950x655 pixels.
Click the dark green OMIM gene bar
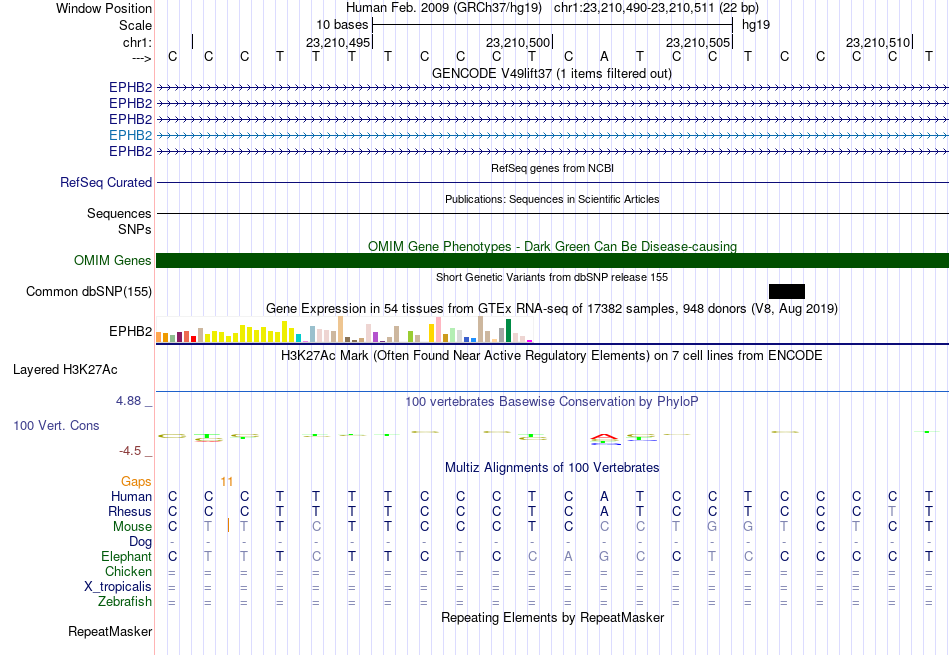tap(552, 261)
